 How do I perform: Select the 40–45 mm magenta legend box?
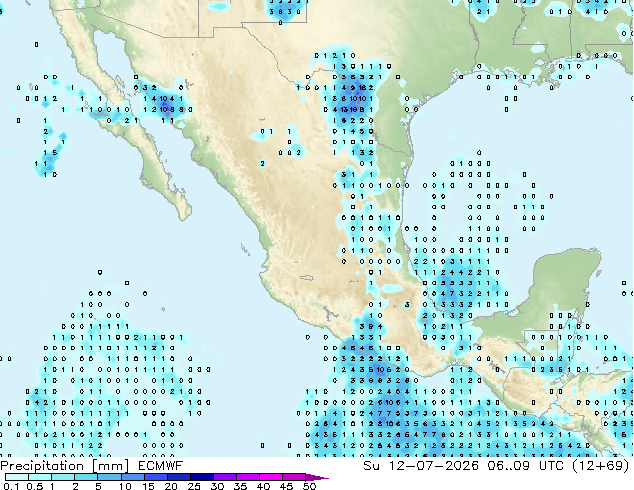tap(271, 477)
